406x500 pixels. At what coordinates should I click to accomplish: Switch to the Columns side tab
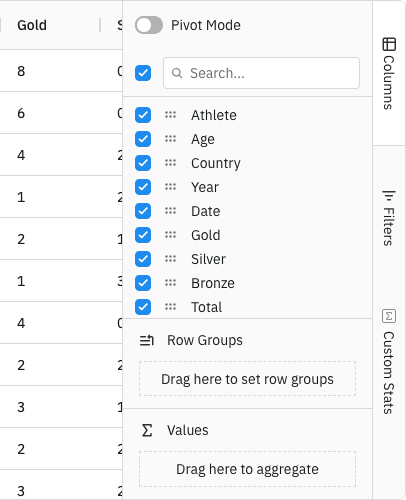(389, 73)
